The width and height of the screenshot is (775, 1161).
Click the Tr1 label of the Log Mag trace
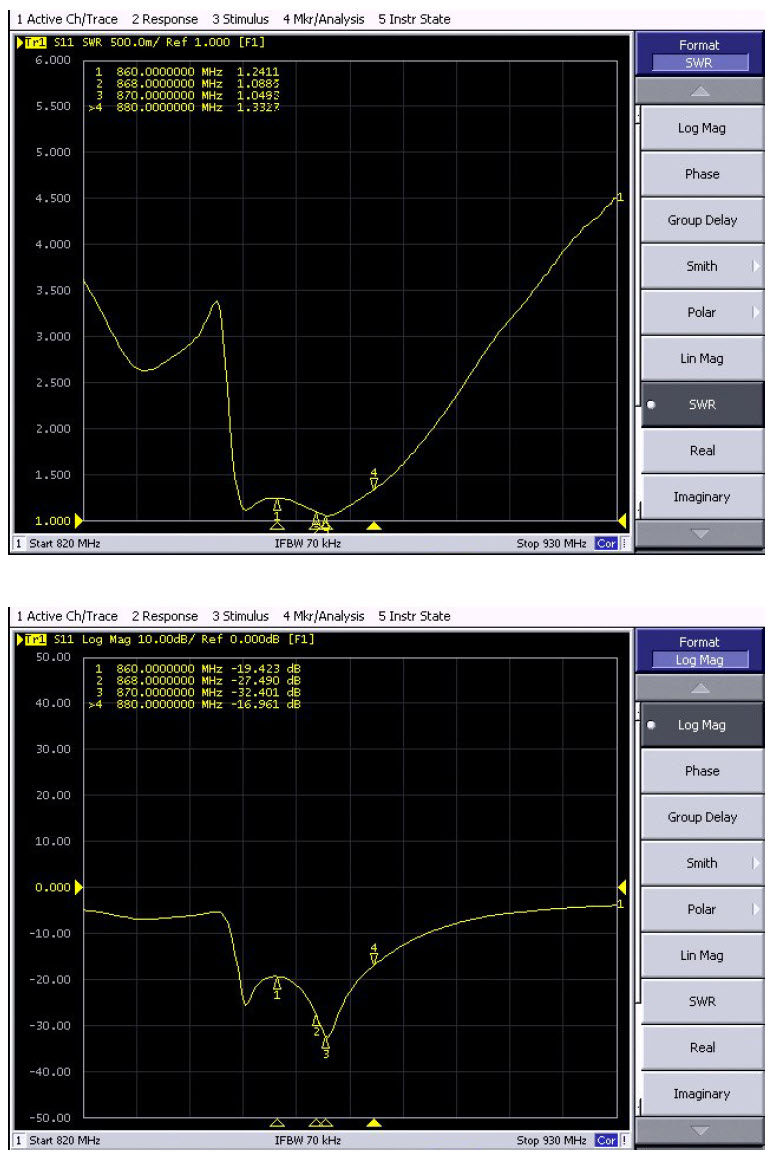[x=34, y=639]
